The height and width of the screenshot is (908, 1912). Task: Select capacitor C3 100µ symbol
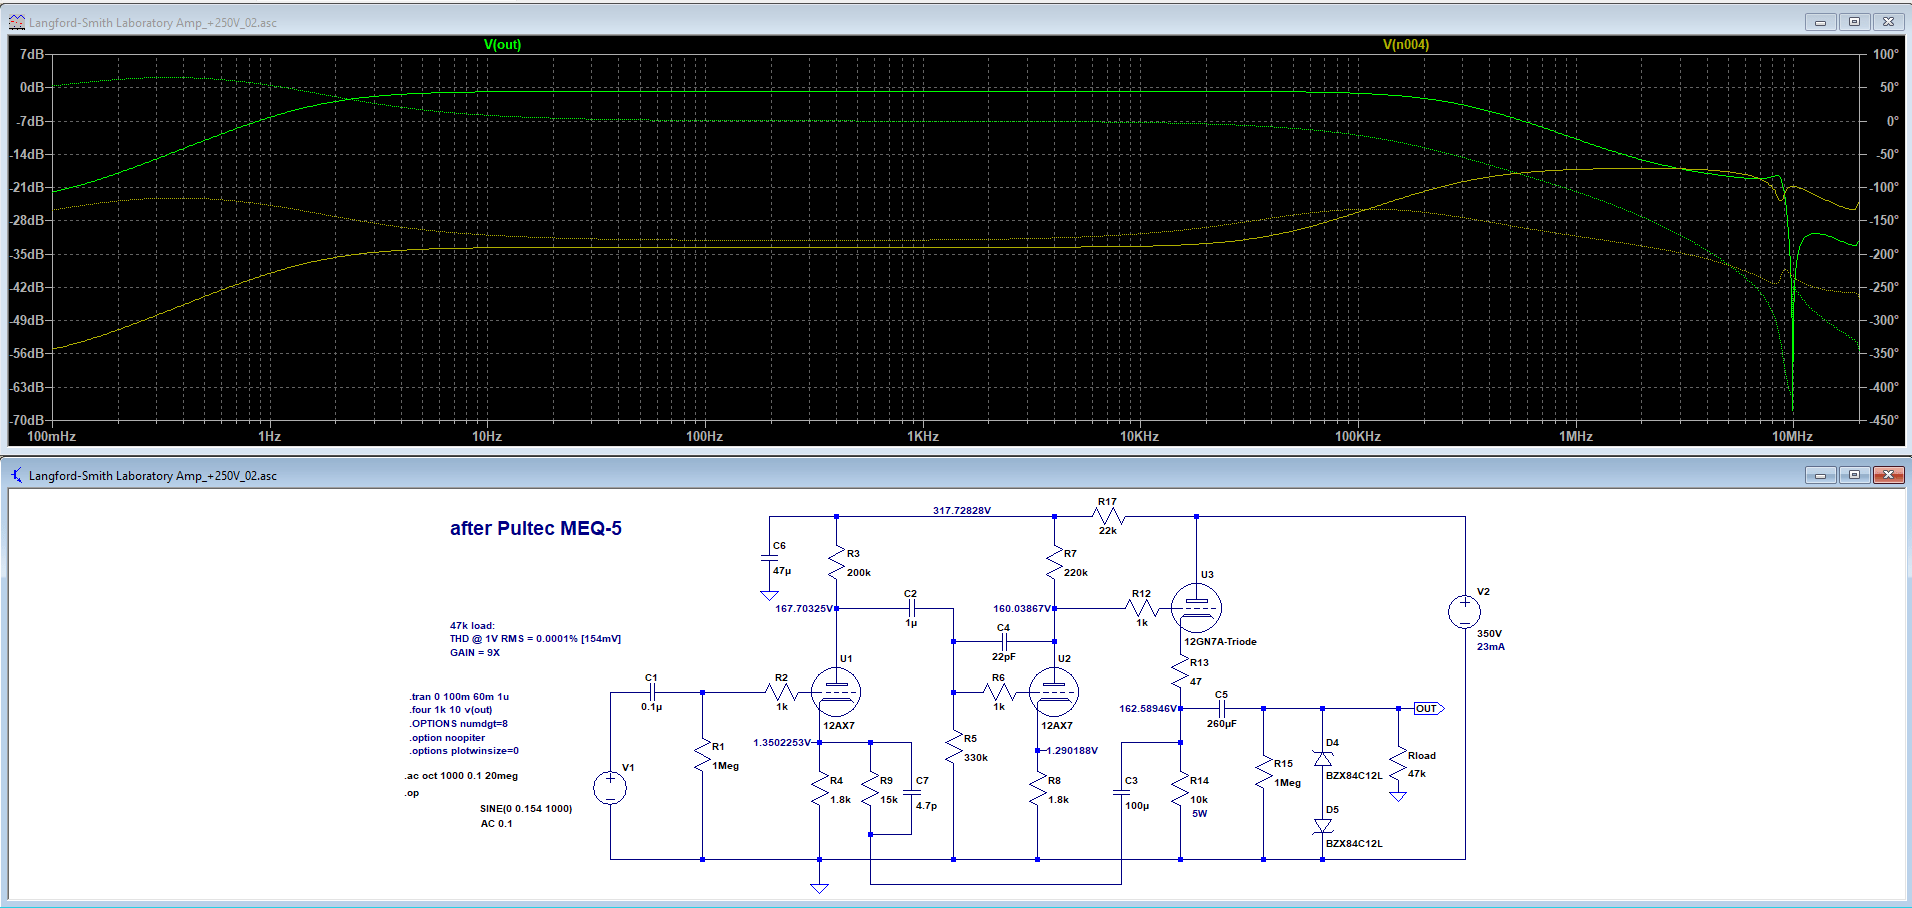tap(1121, 792)
